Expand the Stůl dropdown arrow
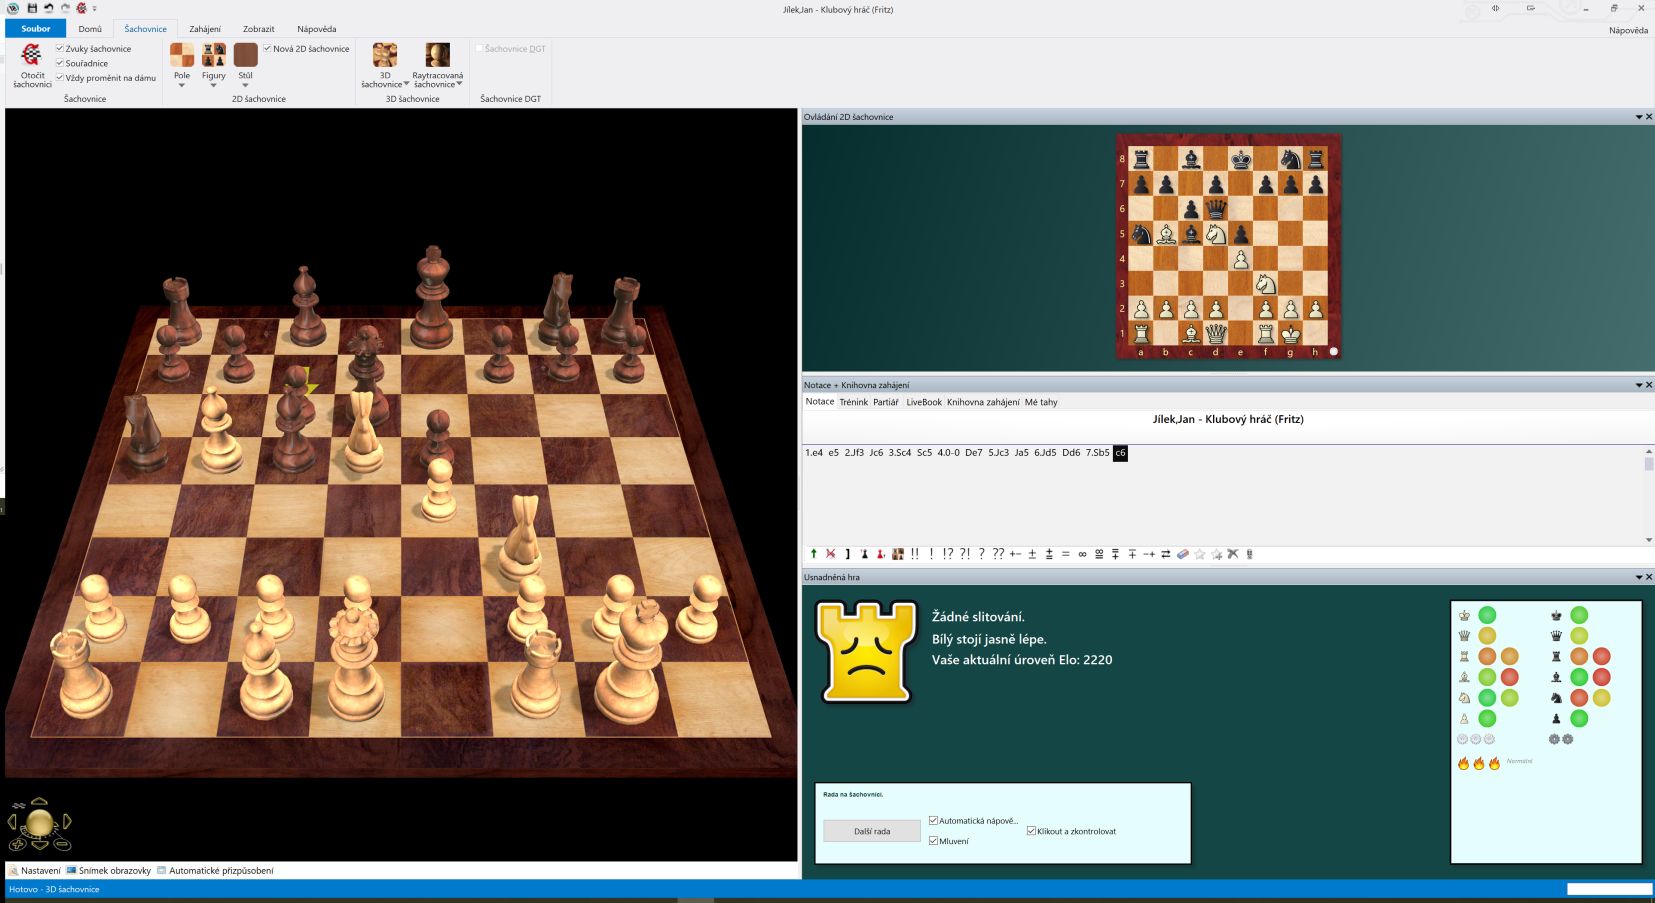 tap(246, 85)
